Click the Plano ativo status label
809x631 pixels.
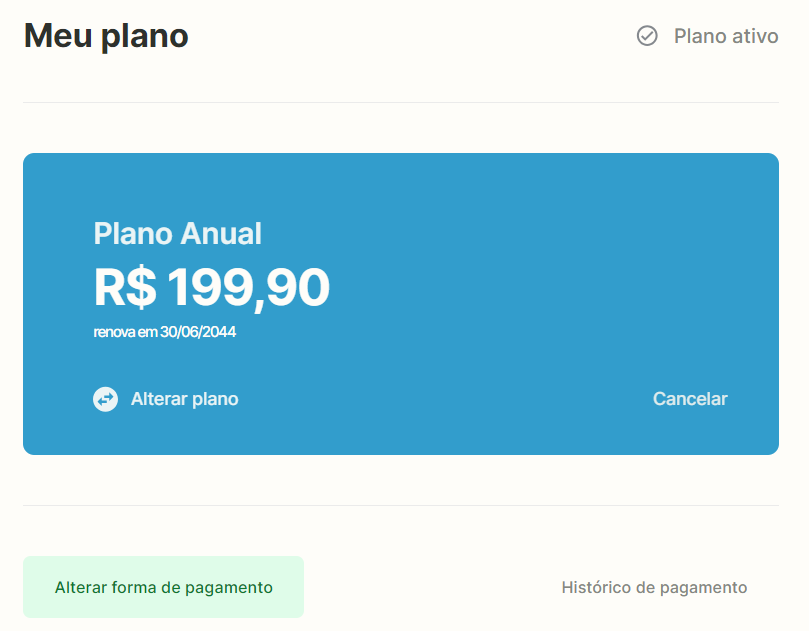[x=726, y=36]
